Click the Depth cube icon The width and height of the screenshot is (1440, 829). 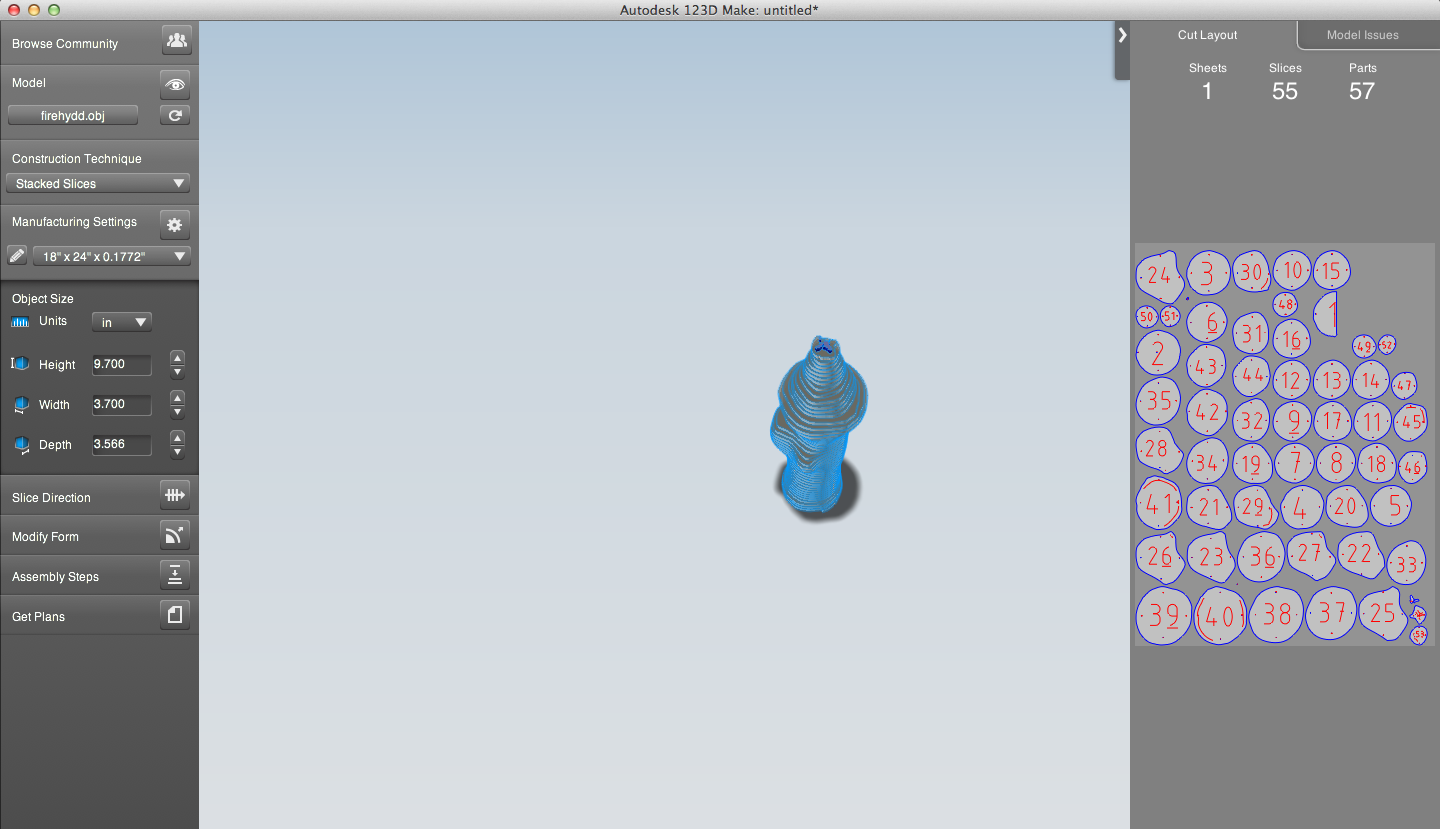coord(20,444)
